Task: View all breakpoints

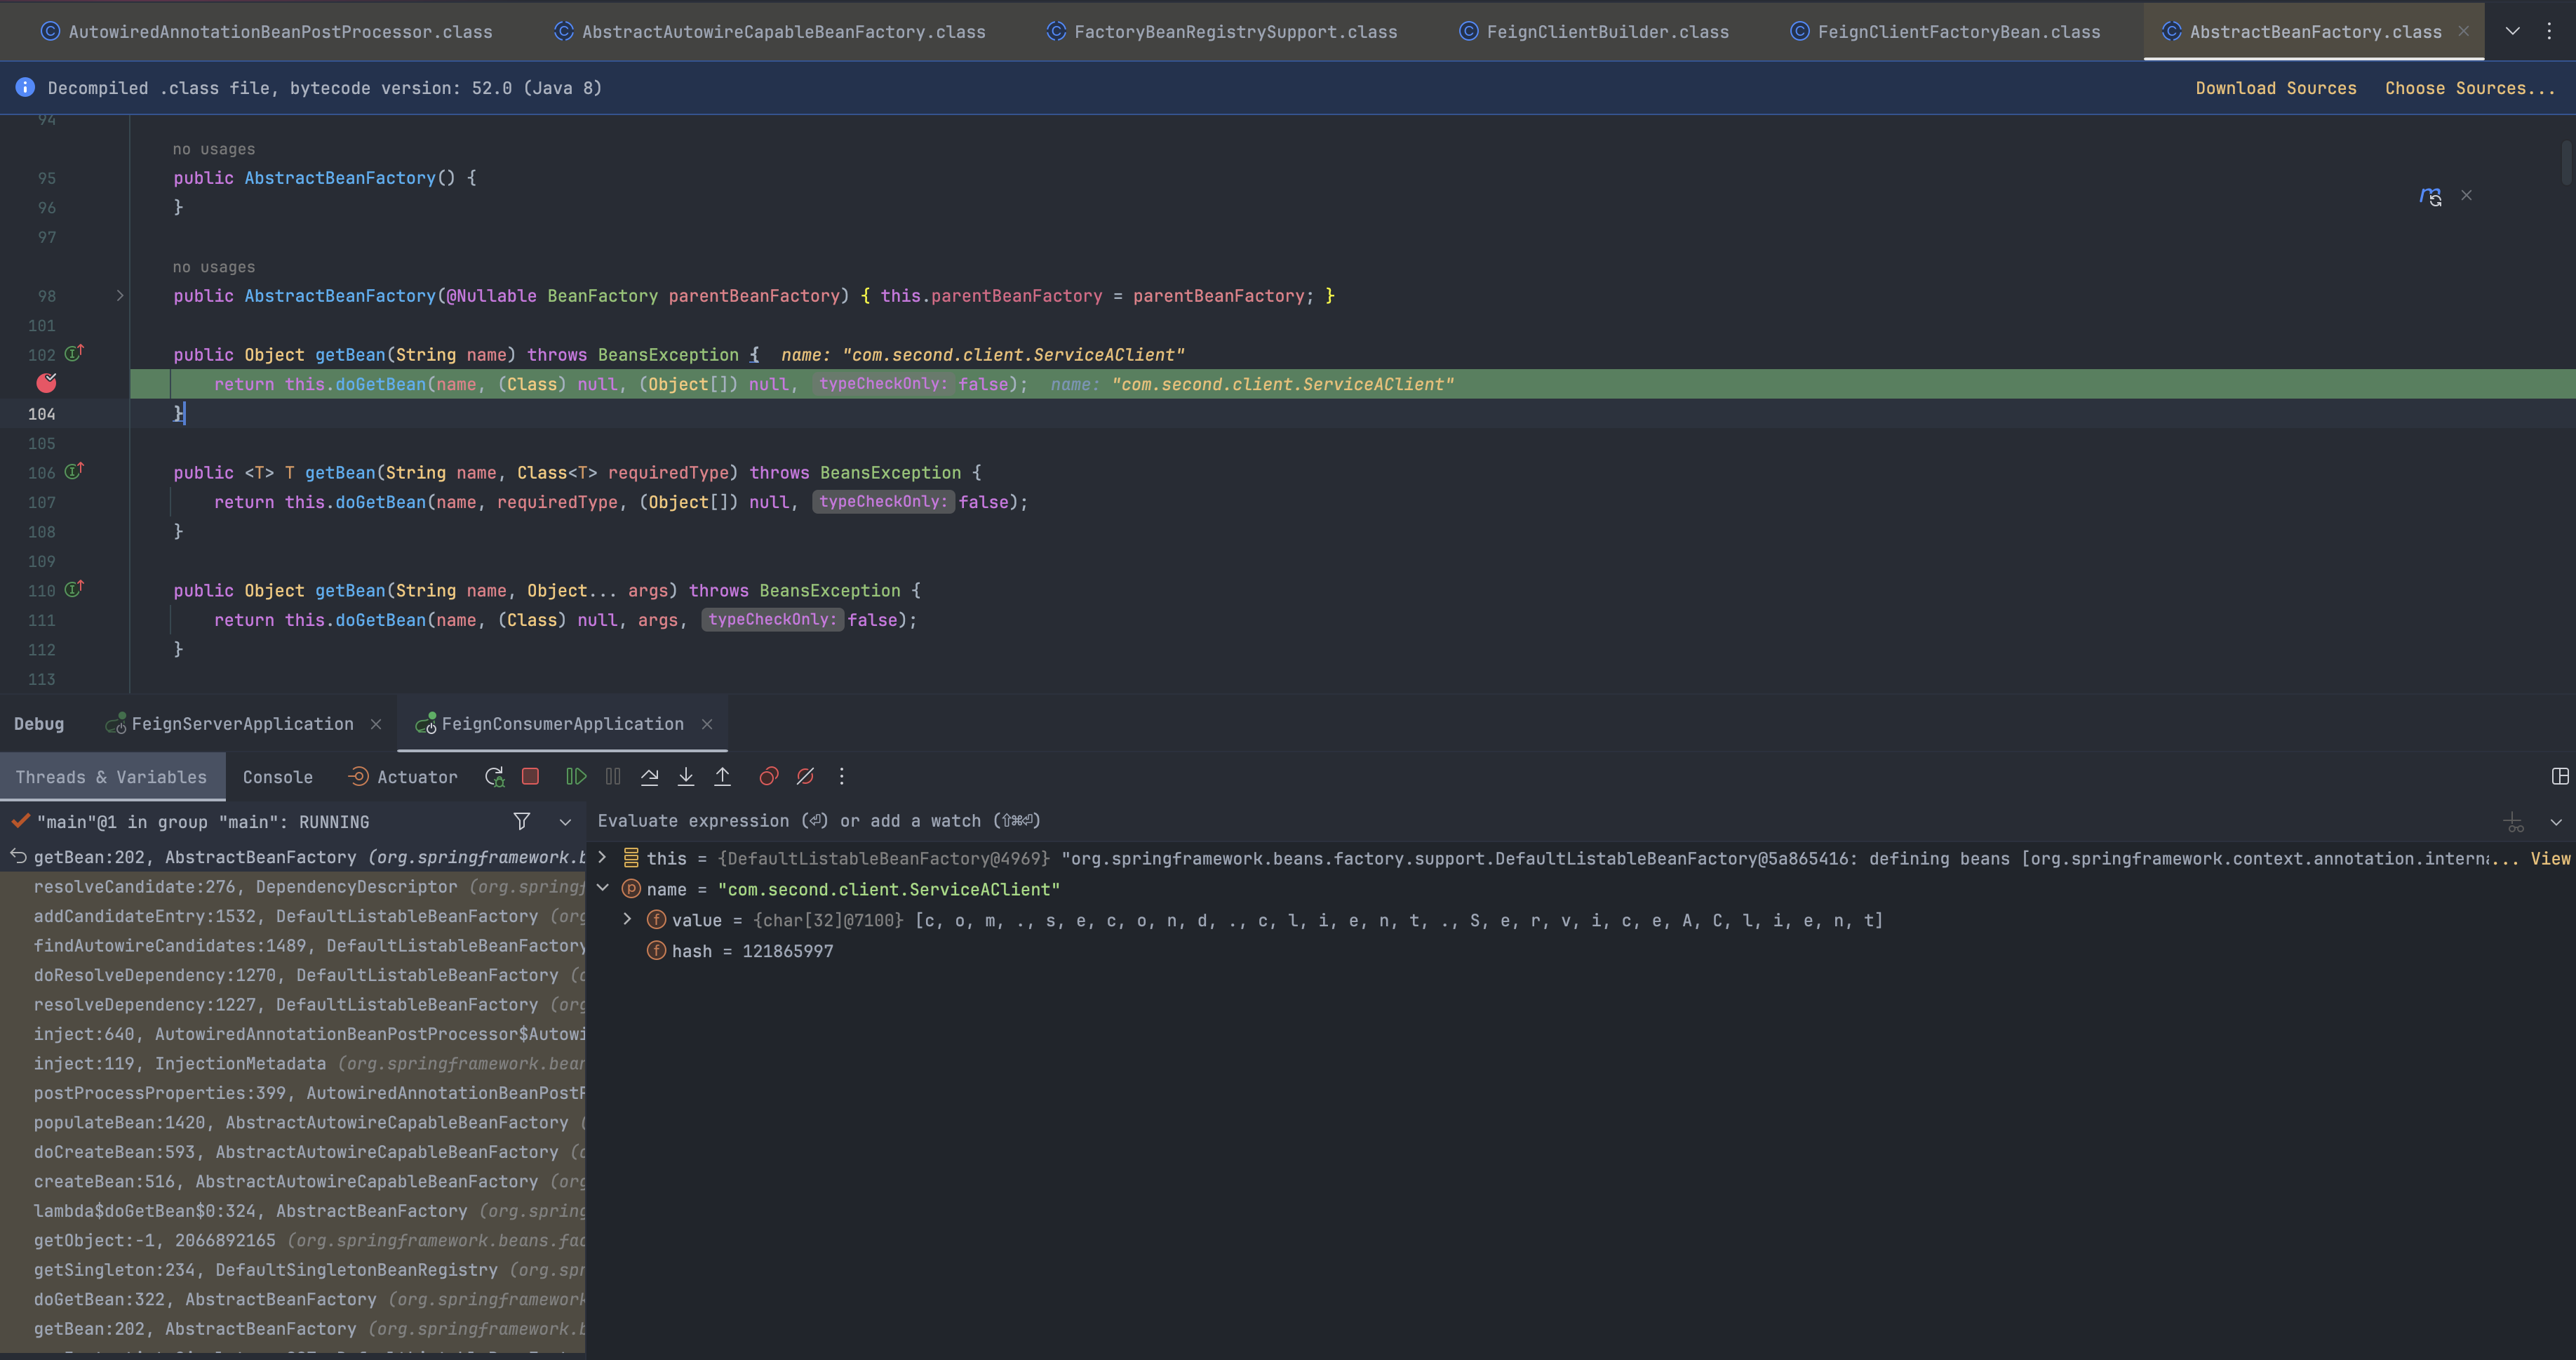Action: (768, 777)
